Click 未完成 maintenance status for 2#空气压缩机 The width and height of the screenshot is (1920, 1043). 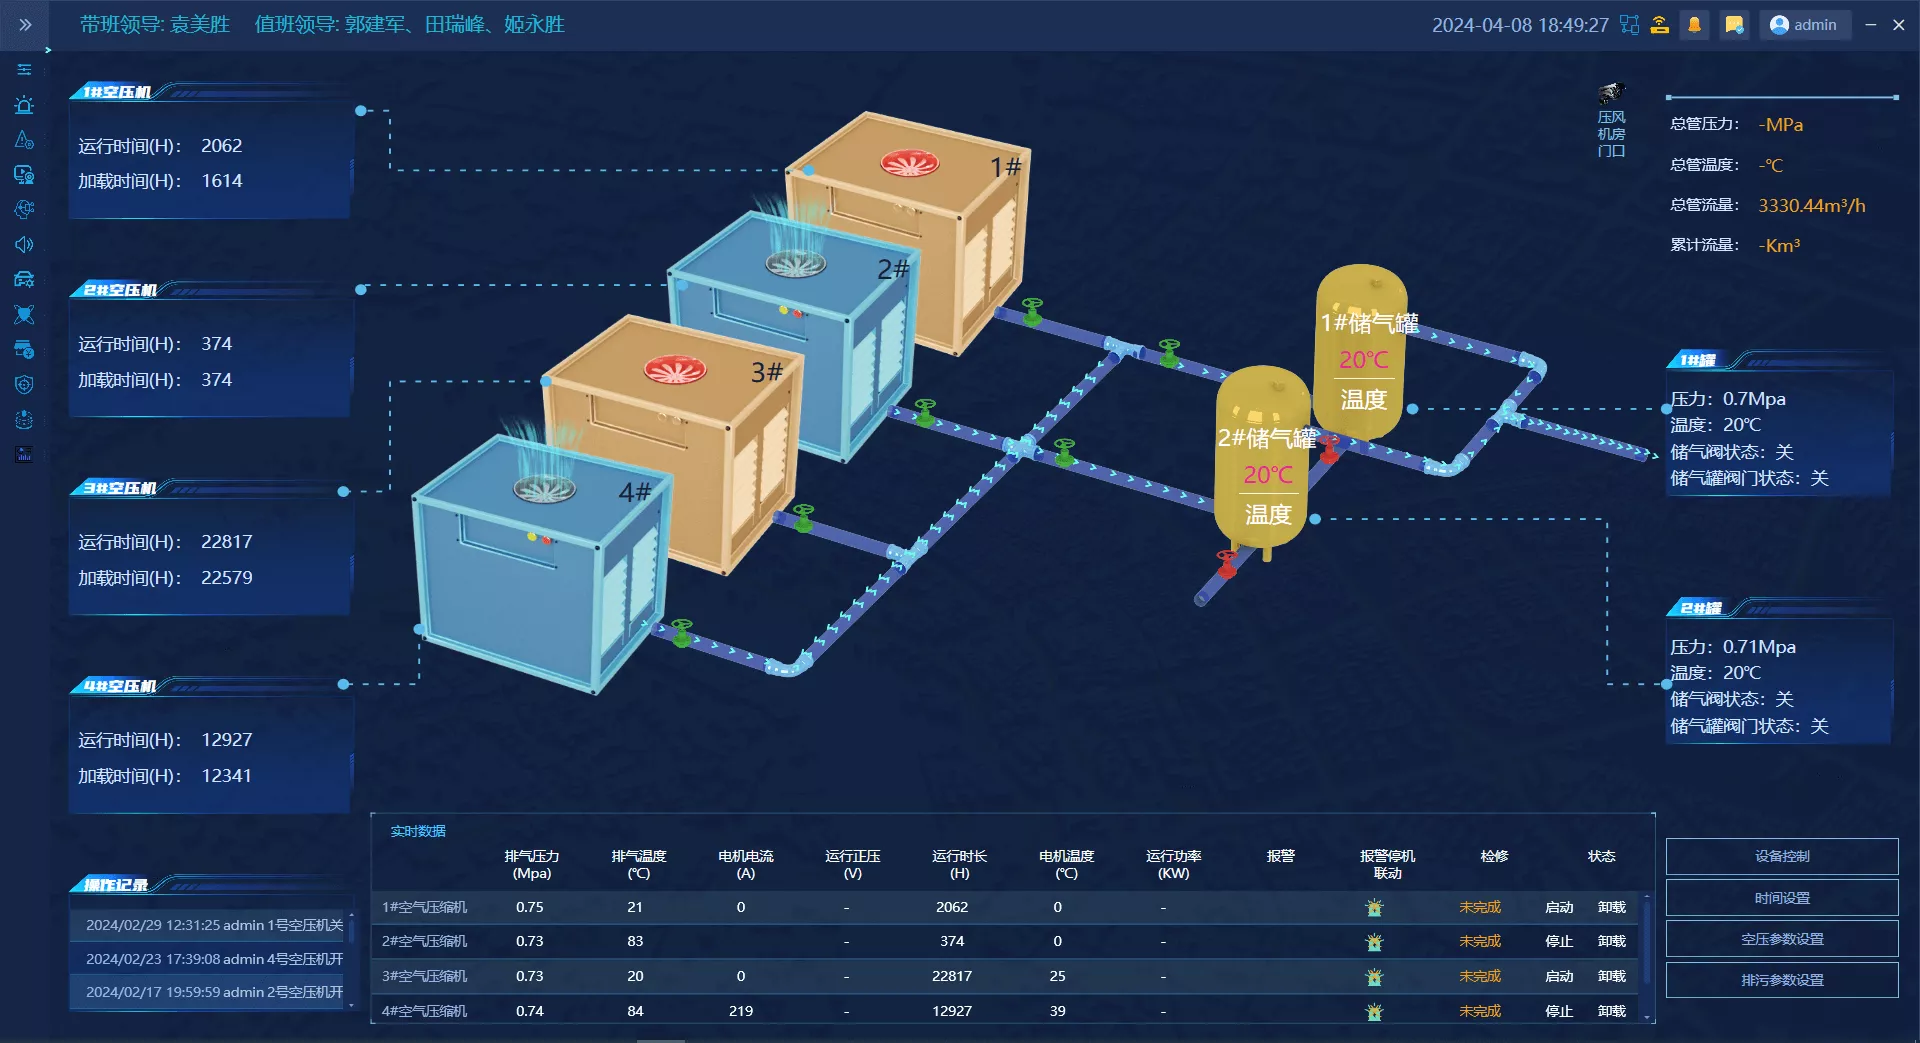(x=1480, y=942)
